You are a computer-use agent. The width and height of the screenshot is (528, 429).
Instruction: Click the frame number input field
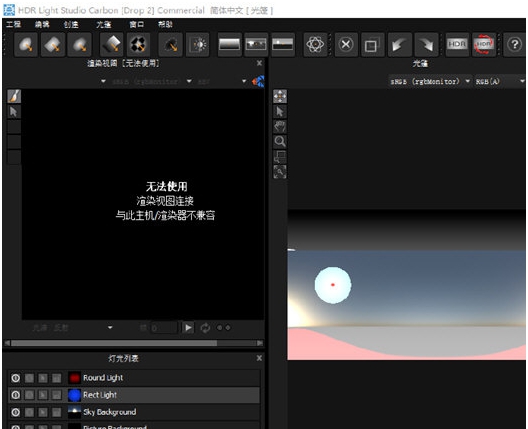click(x=164, y=328)
